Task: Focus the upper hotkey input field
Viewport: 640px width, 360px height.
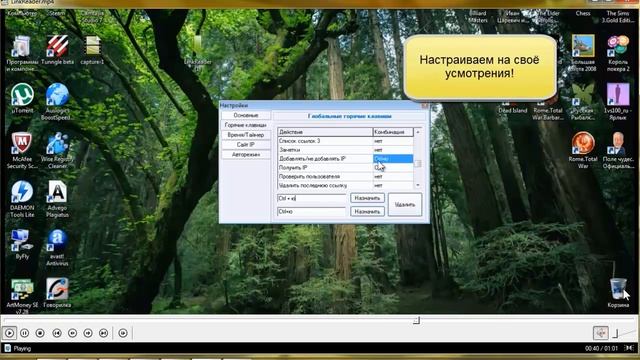Action: (x=312, y=198)
